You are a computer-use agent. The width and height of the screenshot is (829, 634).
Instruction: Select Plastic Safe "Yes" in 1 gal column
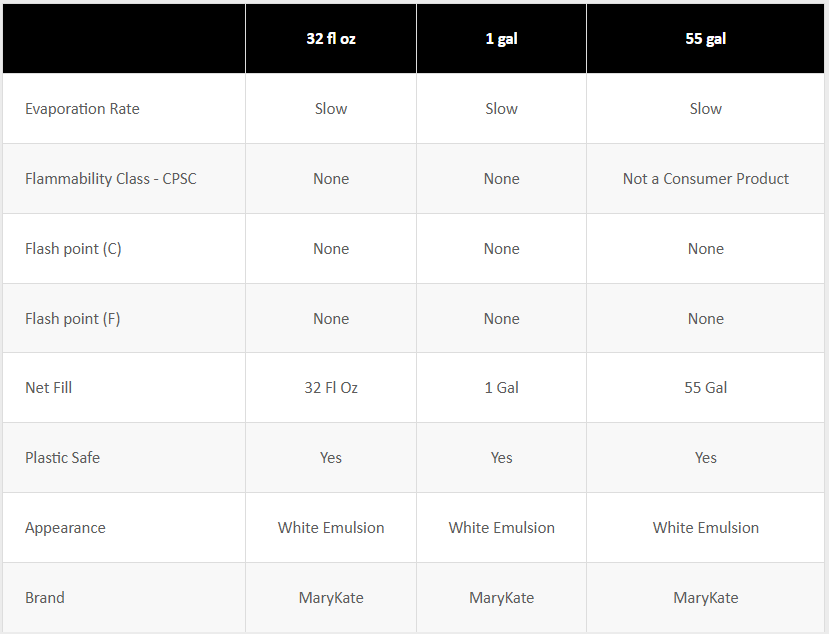(x=501, y=458)
